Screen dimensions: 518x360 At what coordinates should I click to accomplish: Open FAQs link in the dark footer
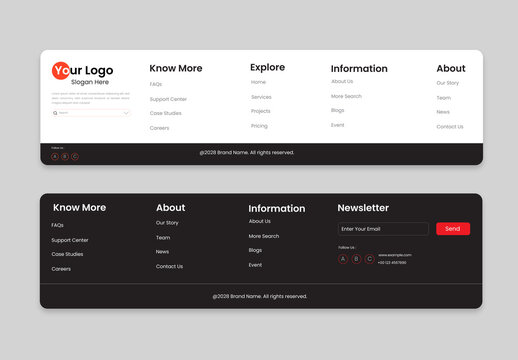click(57, 225)
